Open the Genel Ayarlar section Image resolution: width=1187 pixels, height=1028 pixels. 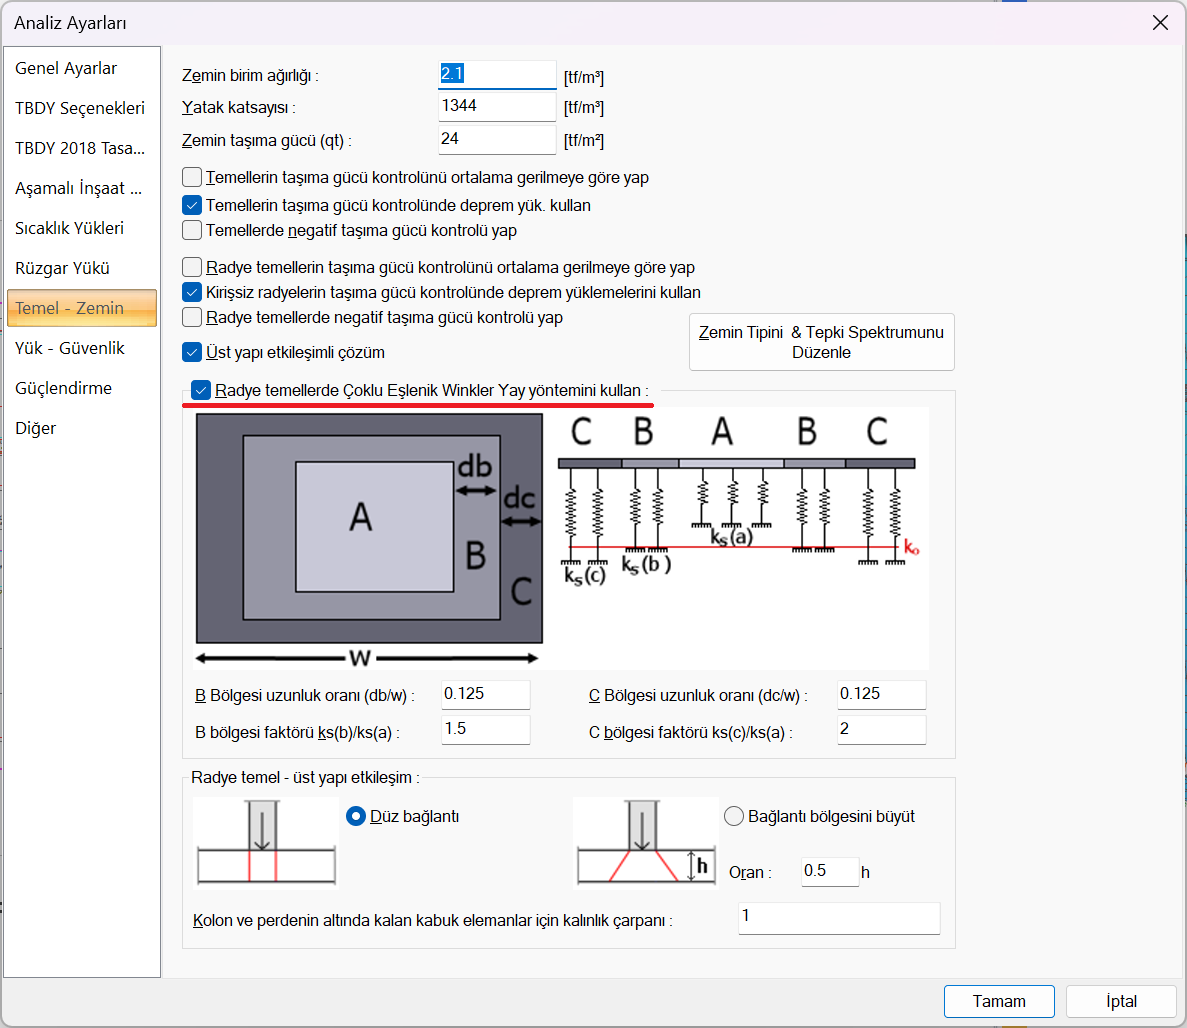click(82, 68)
